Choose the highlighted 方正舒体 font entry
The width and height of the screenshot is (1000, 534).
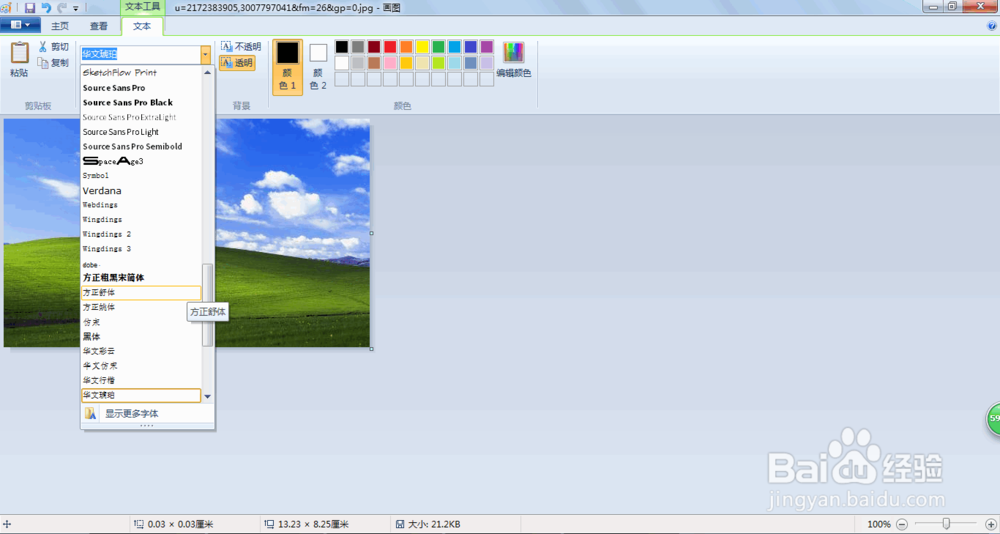coord(141,292)
